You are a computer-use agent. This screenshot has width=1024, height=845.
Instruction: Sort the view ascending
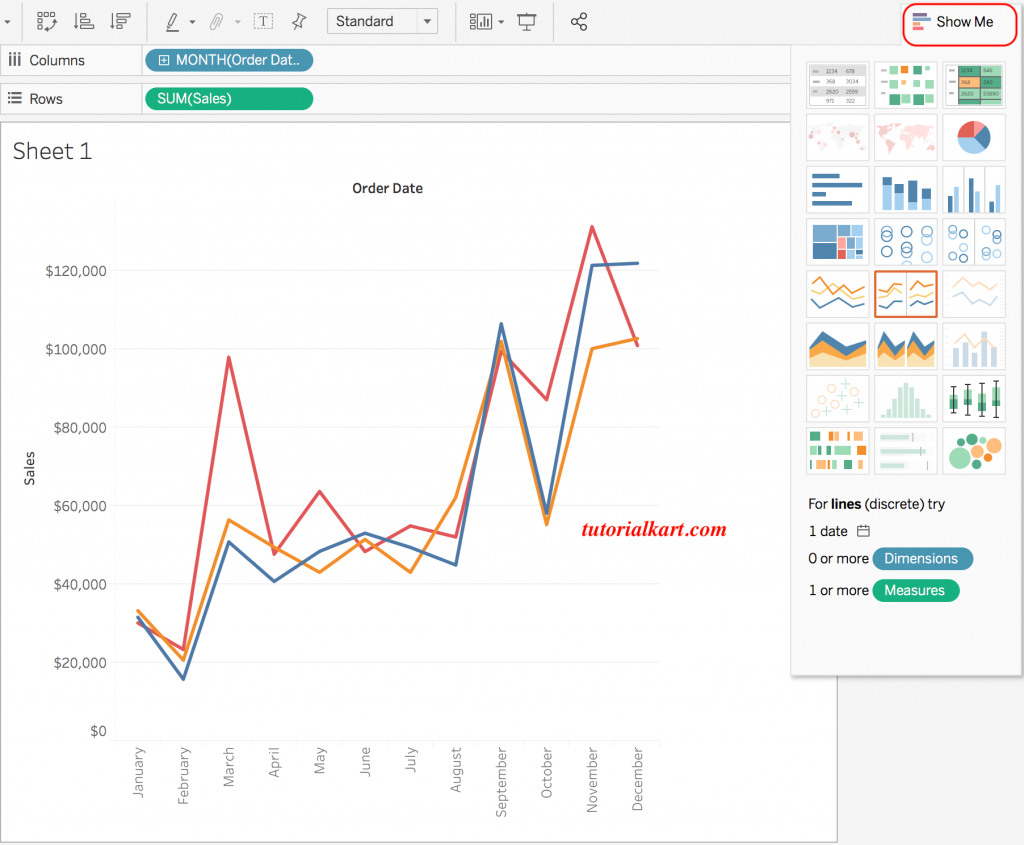[84, 20]
